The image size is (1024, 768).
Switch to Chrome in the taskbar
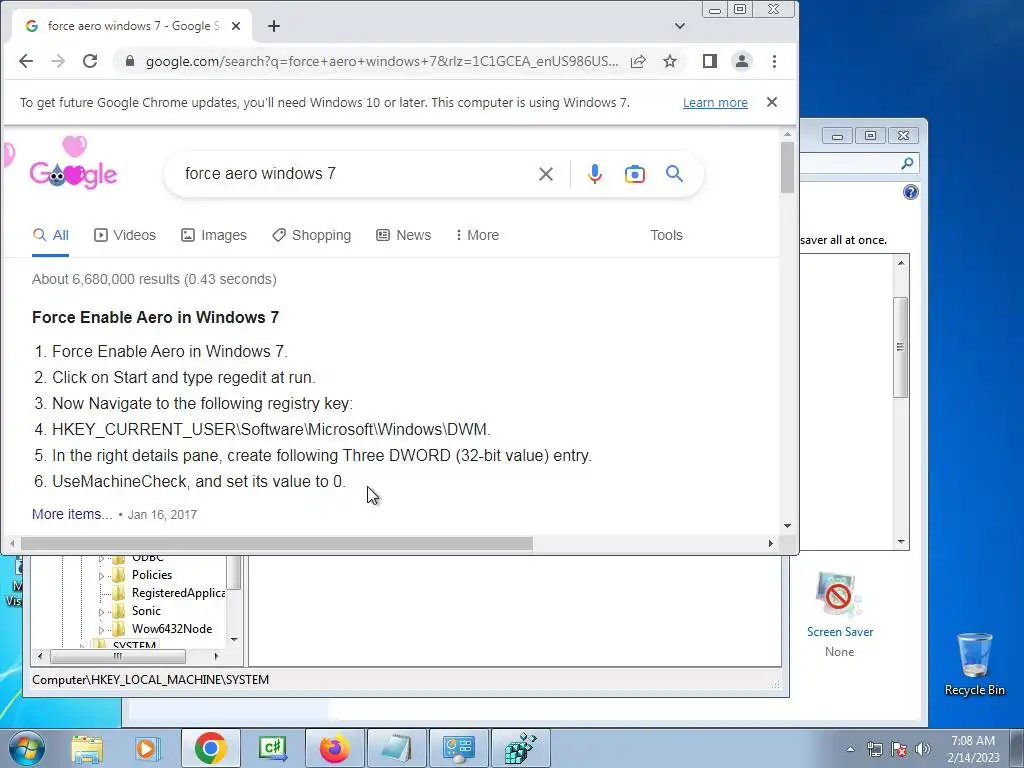pos(210,748)
